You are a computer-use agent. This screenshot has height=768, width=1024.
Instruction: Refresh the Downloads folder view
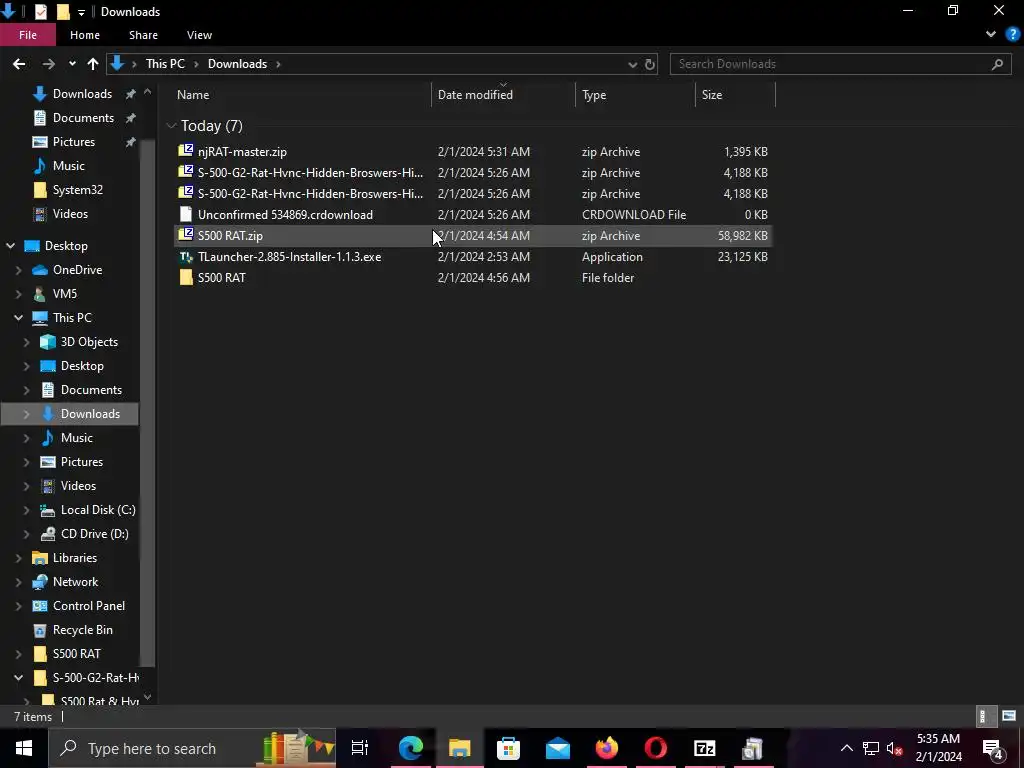(650, 64)
